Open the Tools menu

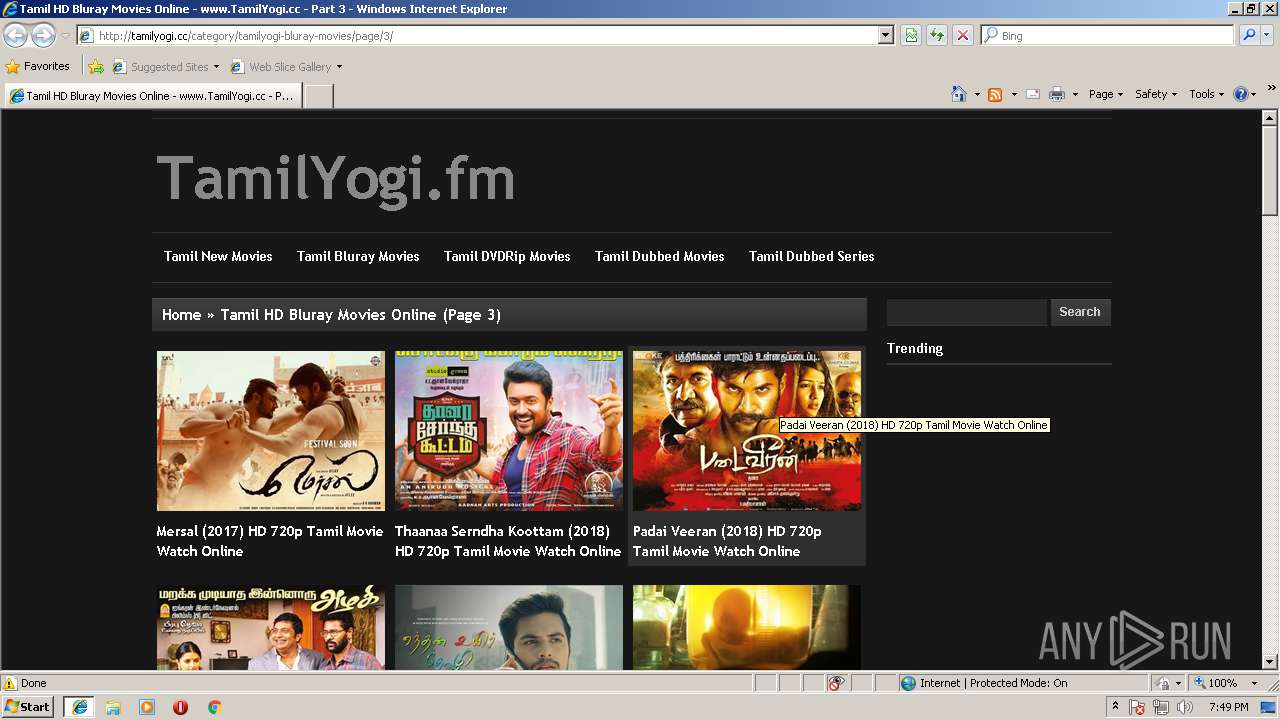tap(1206, 94)
